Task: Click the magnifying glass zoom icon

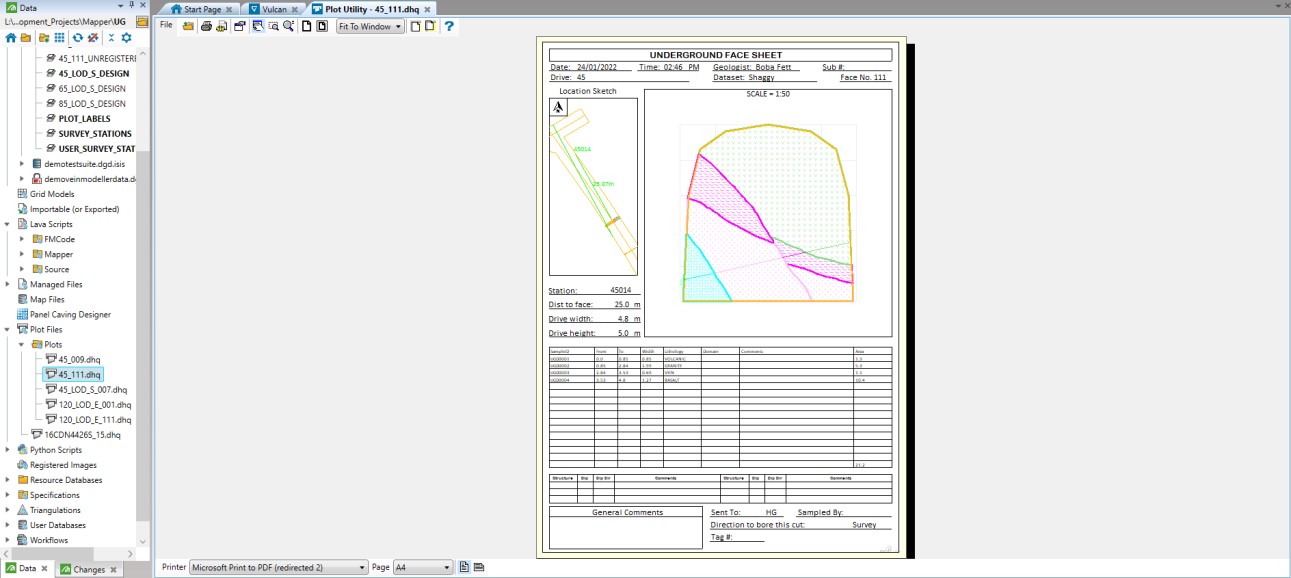Action: 288,26
